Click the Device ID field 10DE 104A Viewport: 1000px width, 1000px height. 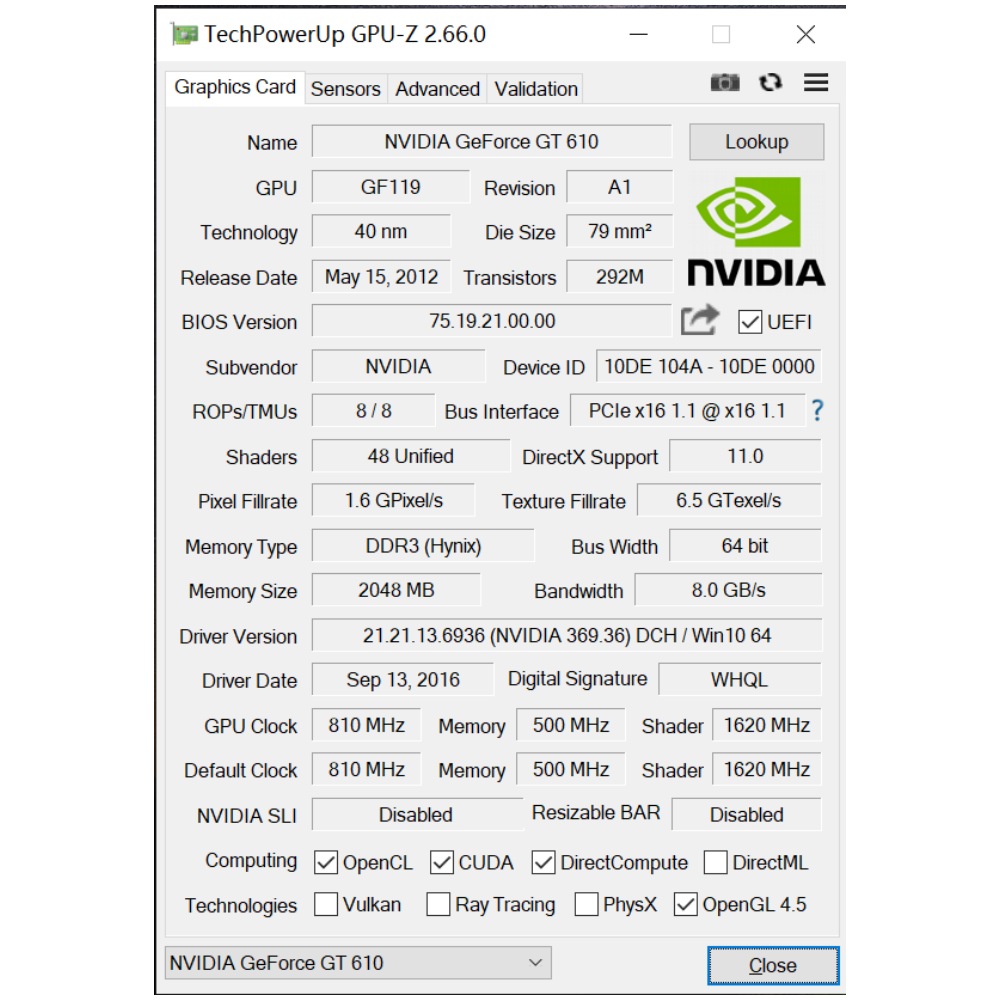(x=709, y=367)
